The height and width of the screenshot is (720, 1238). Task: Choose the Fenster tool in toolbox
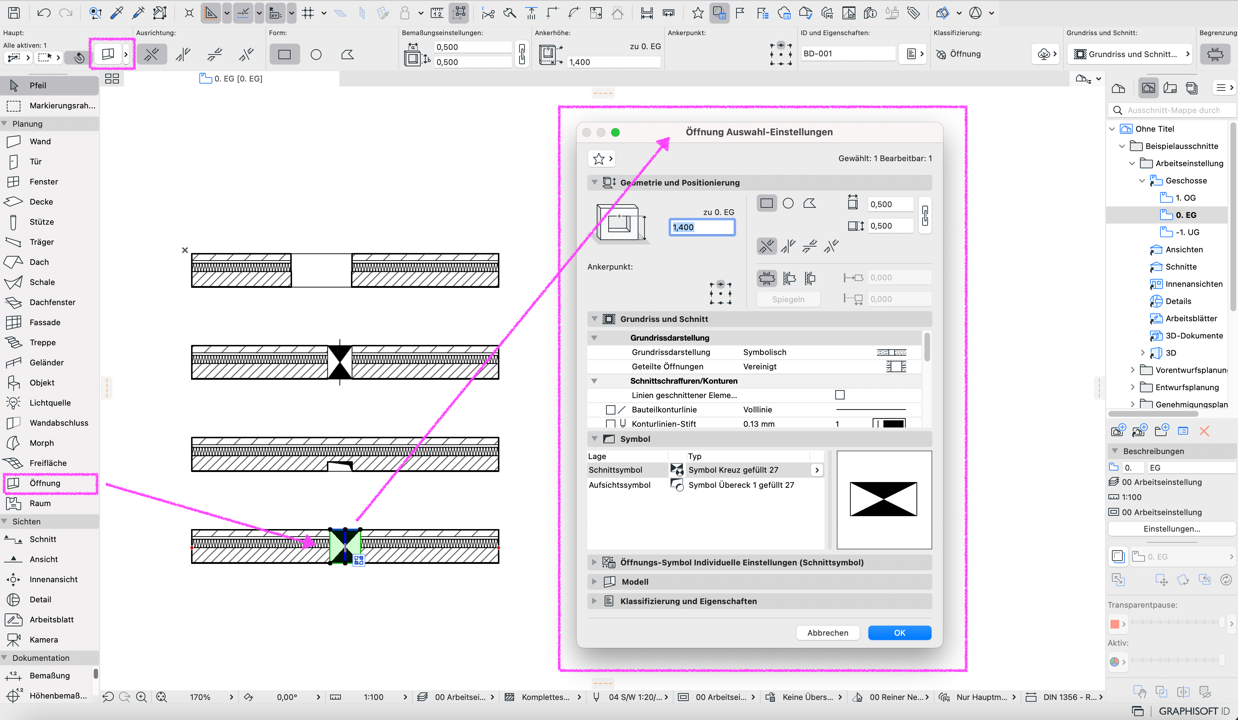pyautogui.click(x=50, y=181)
